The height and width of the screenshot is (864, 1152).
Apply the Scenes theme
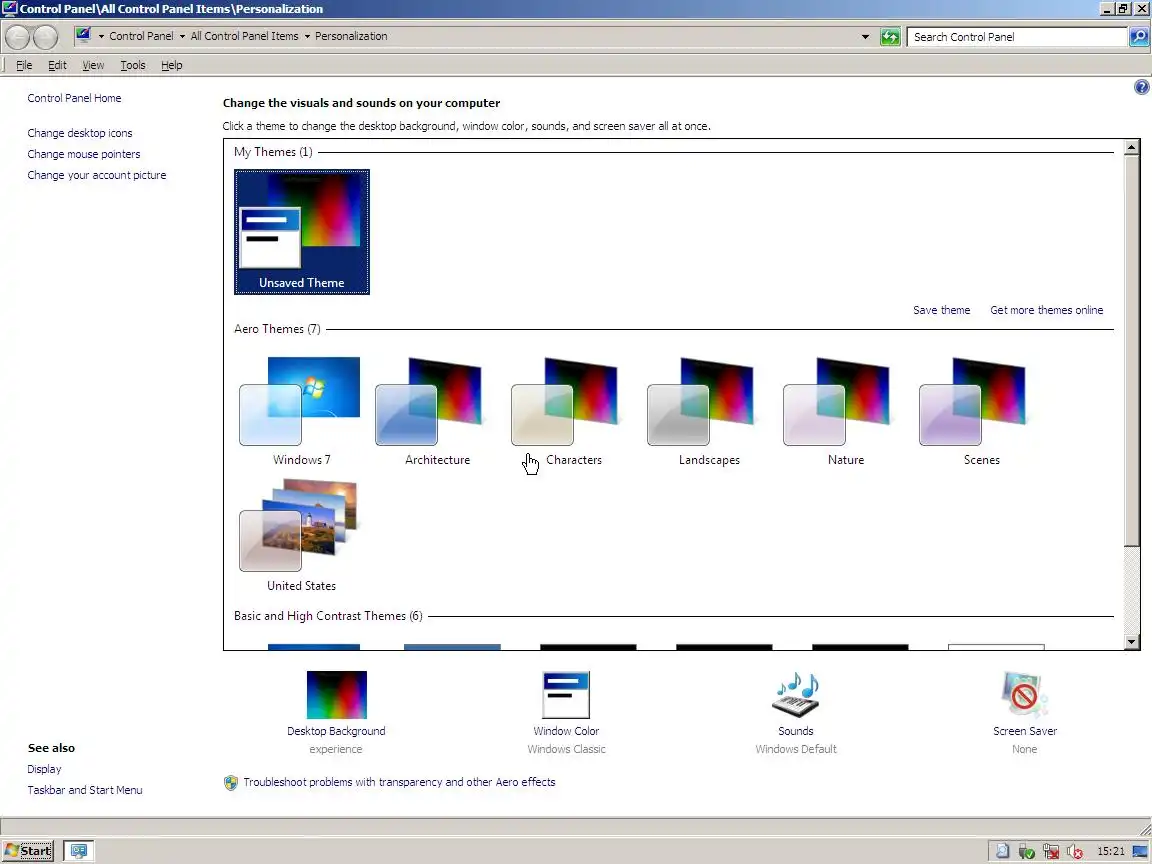pyautogui.click(x=982, y=411)
